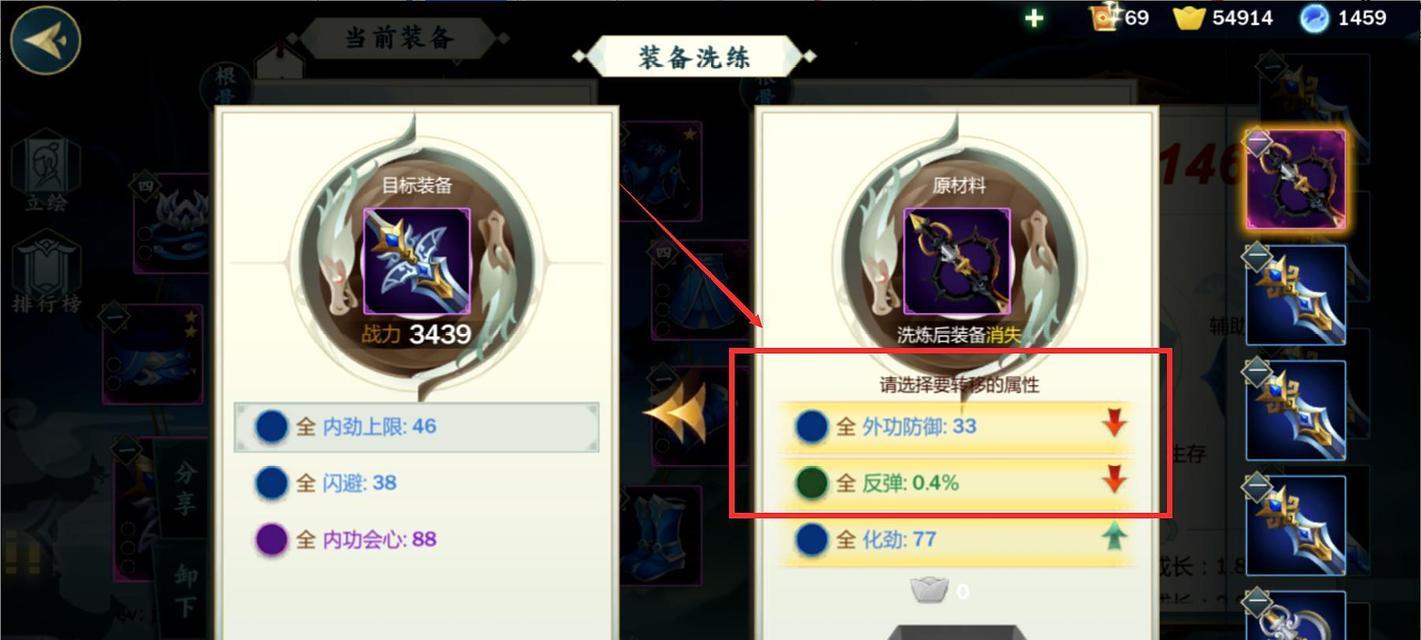Select the 反弹: 0.4% attribute row
Screen dimensions: 1421x640
pyautogui.click(x=958, y=483)
